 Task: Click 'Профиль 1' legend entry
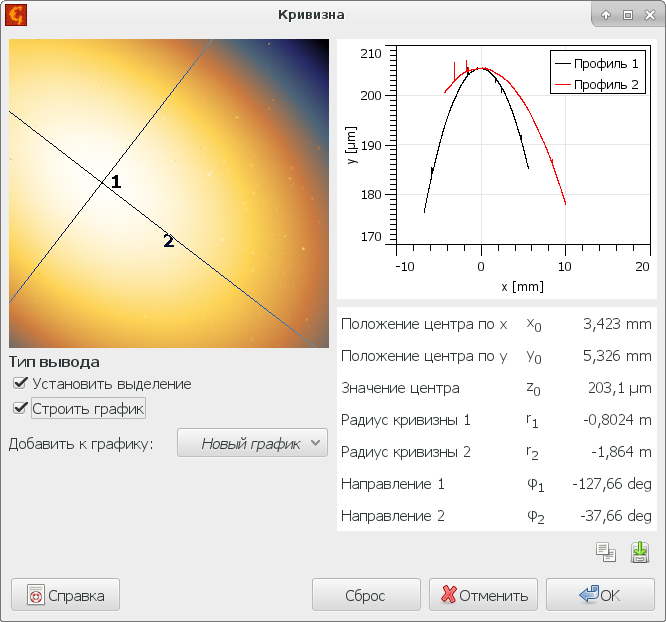597,64
